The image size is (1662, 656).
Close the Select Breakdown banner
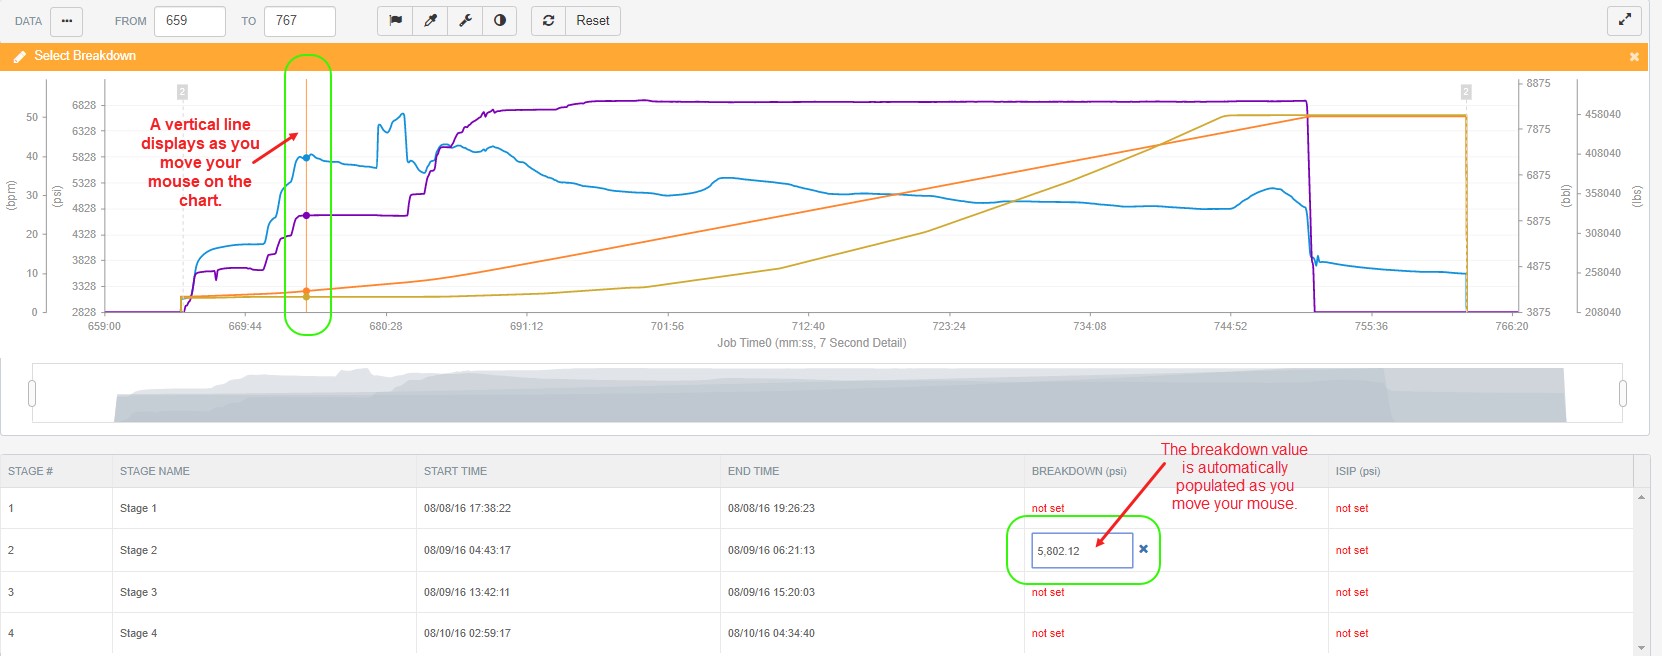tap(1634, 57)
